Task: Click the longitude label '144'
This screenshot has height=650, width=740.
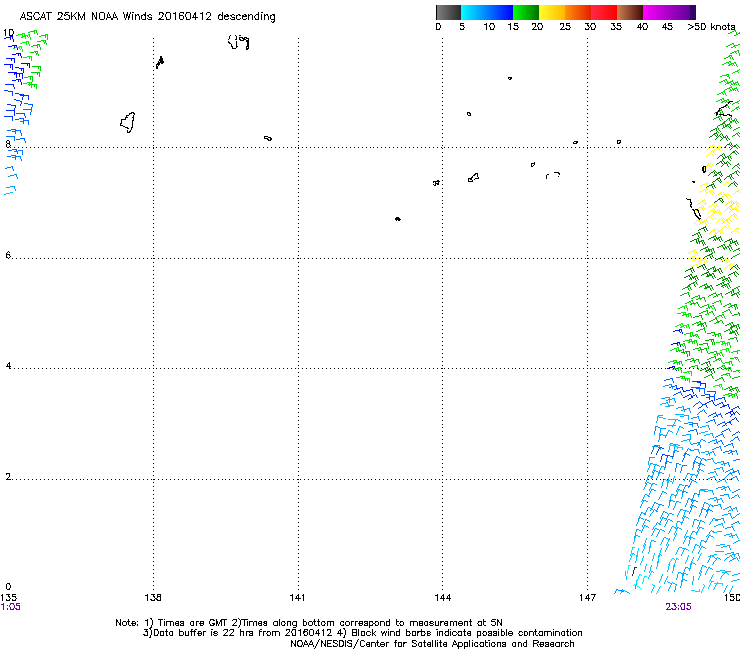Action: pos(442,598)
